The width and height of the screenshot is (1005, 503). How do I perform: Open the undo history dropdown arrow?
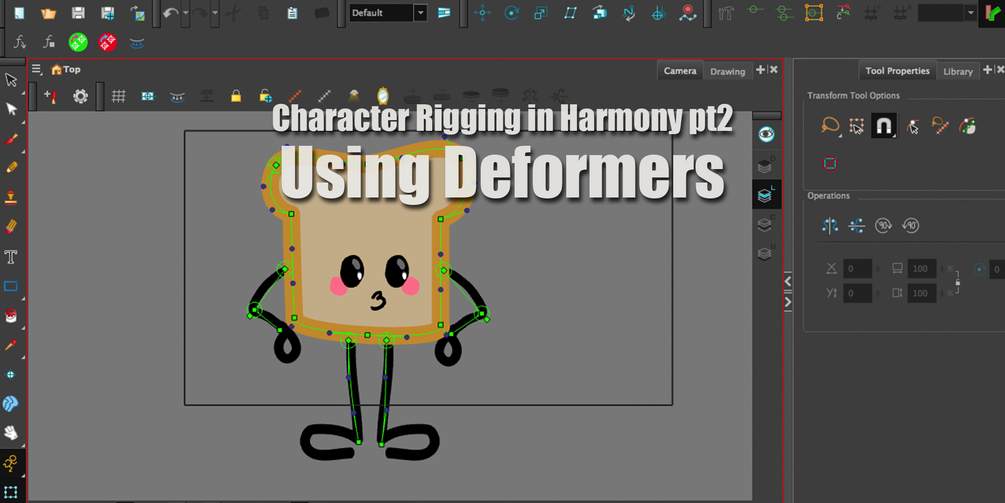pos(186,13)
